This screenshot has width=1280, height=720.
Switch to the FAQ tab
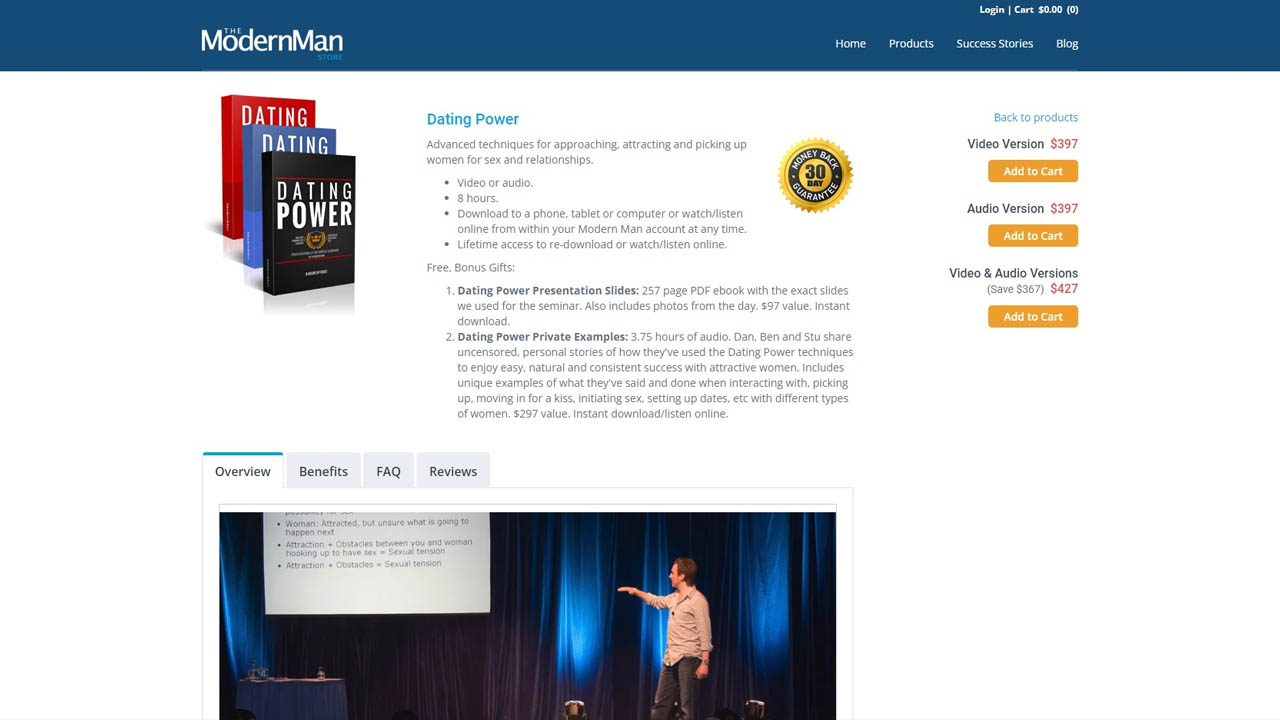tap(388, 470)
